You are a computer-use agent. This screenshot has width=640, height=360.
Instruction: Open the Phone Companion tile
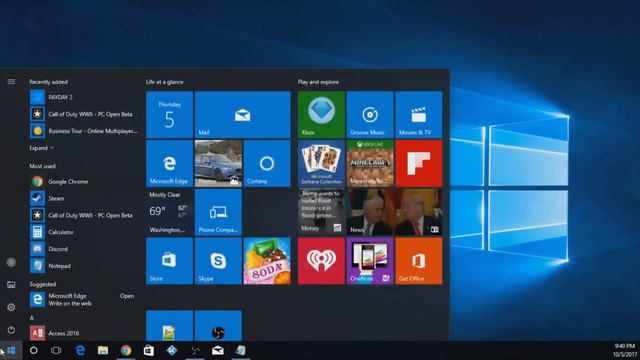pos(218,212)
